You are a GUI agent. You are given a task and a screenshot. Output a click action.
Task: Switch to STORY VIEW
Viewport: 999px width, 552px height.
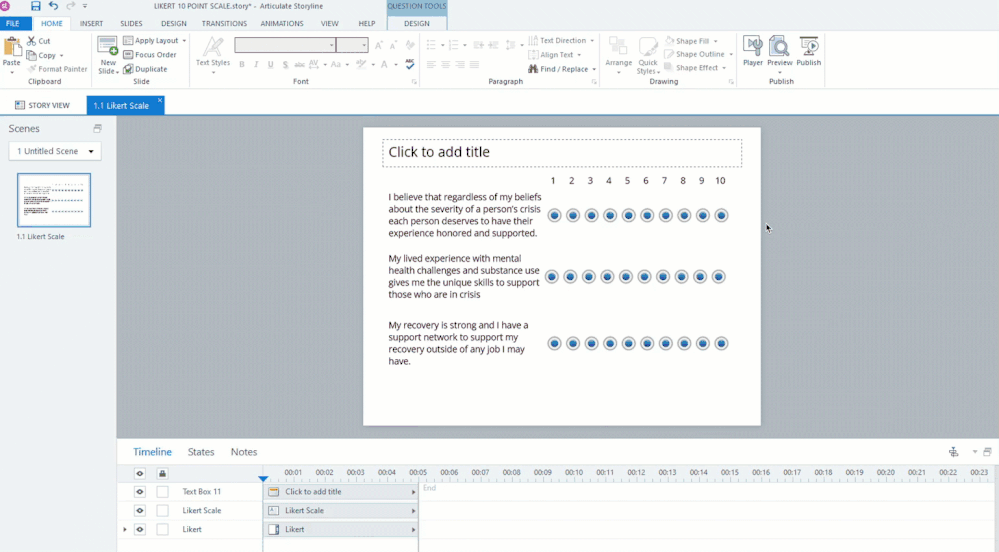[x=42, y=105]
